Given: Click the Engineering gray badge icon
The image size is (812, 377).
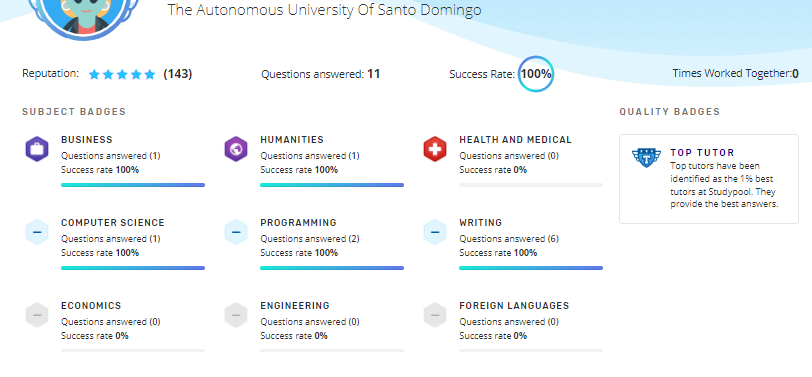Looking at the screenshot, I should (x=236, y=315).
